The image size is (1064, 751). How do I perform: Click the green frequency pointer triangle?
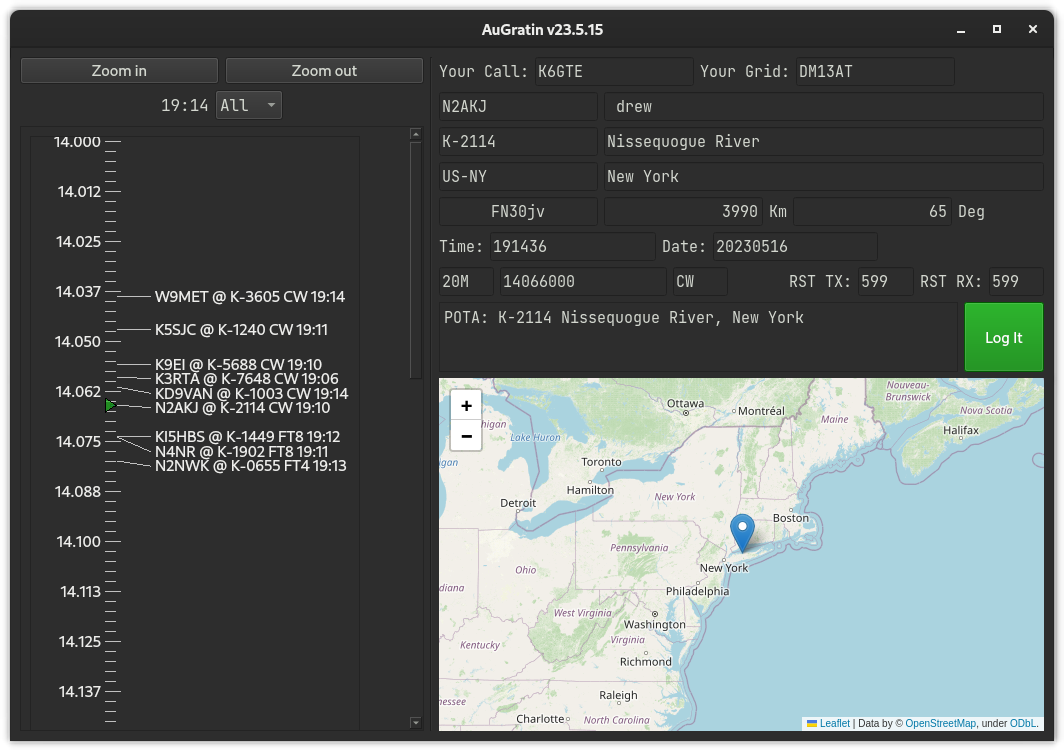[x=111, y=406]
